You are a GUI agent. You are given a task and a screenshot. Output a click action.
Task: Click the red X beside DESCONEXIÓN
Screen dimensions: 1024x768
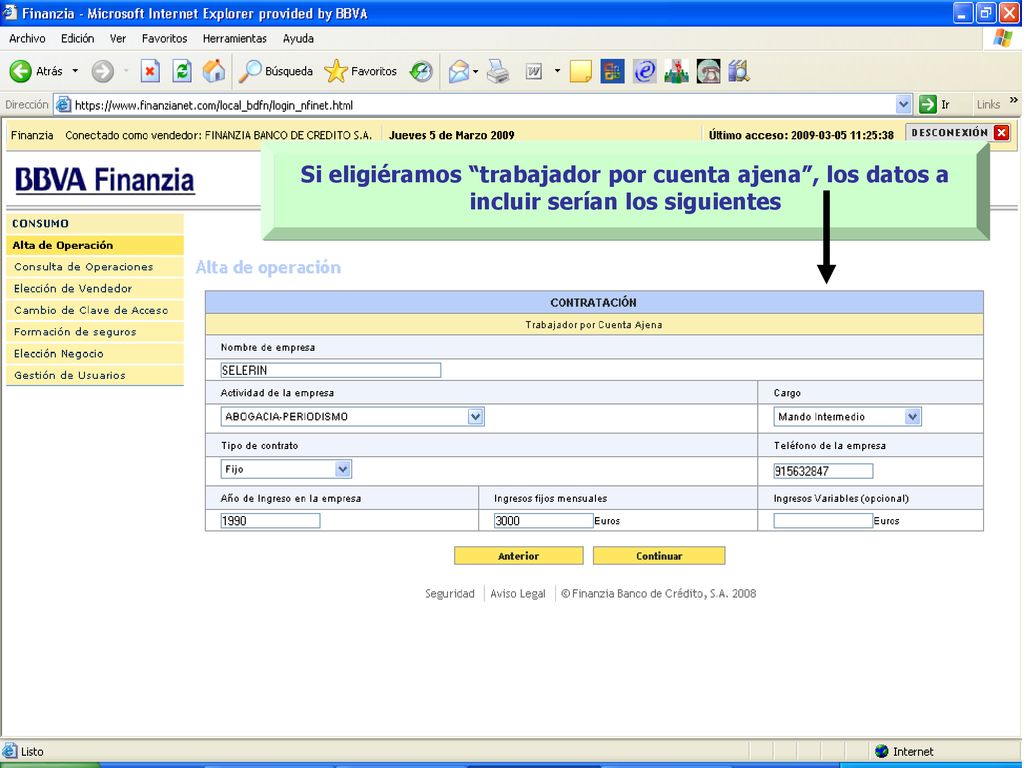(1001, 133)
